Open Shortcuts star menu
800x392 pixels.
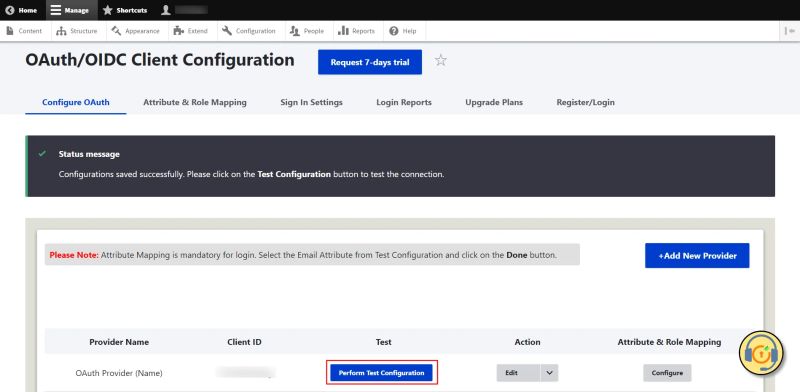pyautogui.click(x=125, y=10)
